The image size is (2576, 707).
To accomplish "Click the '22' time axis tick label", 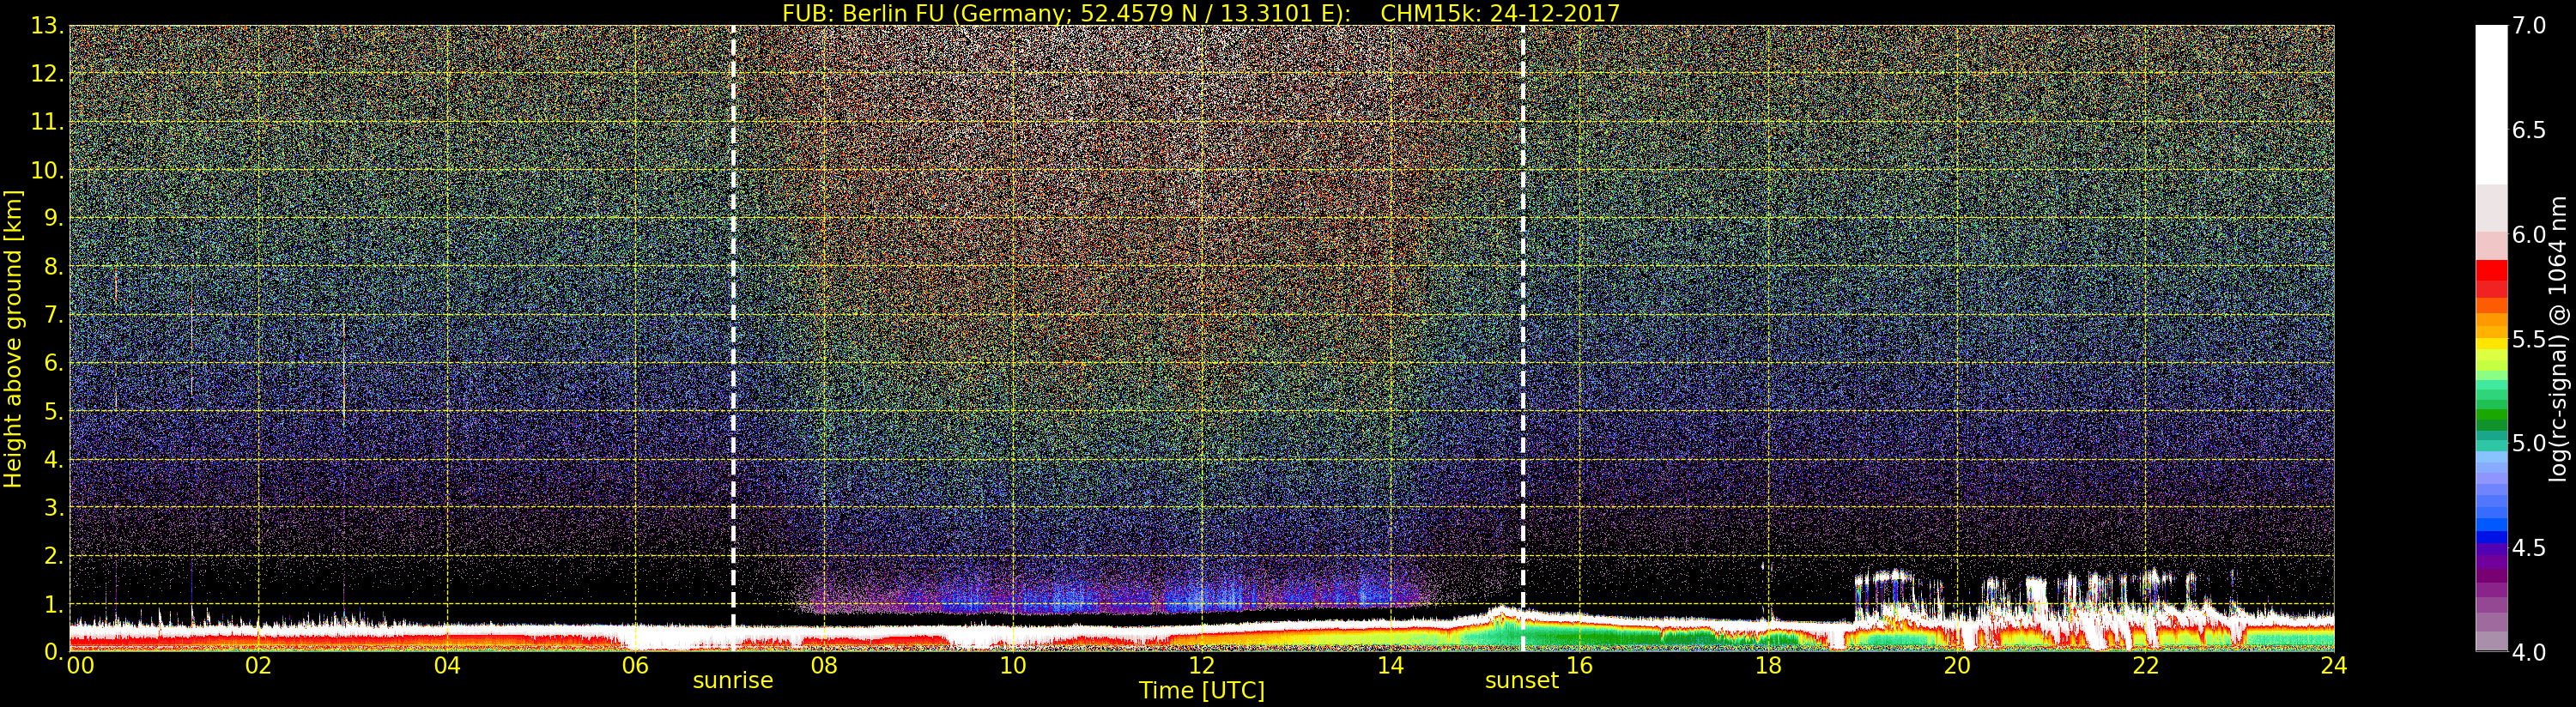I will (2145, 665).
